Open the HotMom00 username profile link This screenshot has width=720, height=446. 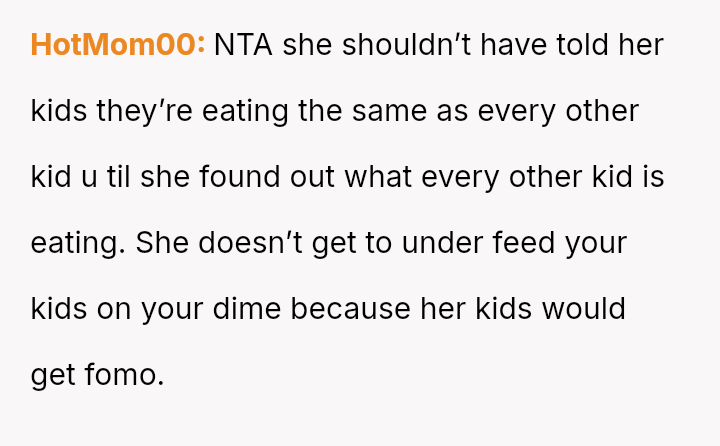(118, 45)
